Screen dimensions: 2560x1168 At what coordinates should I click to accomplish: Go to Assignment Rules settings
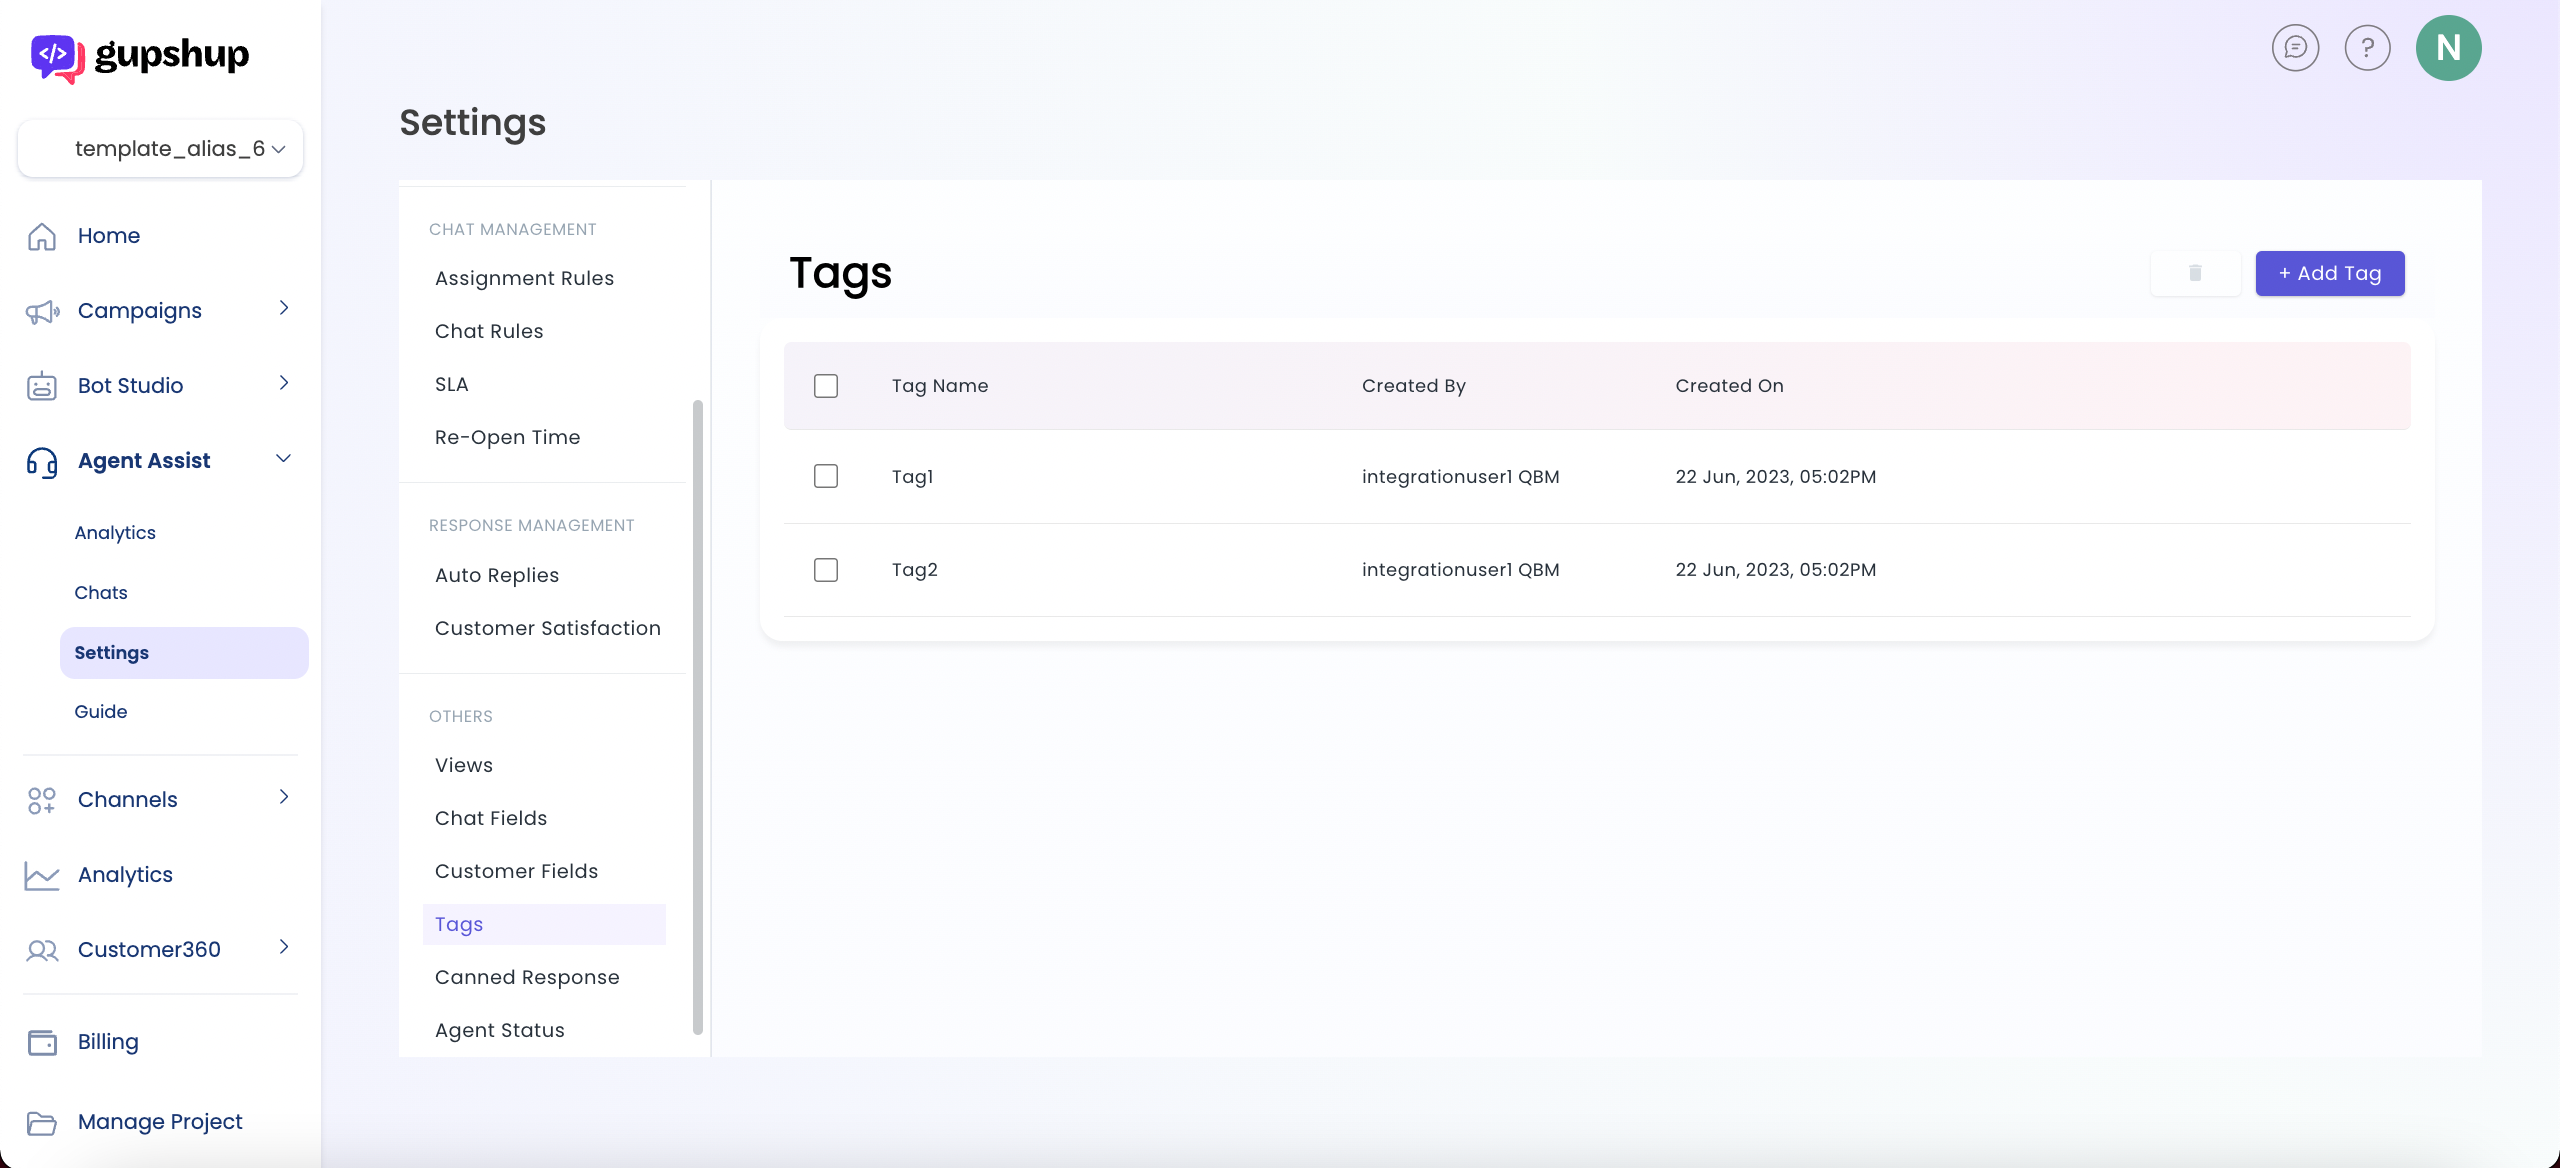point(524,278)
